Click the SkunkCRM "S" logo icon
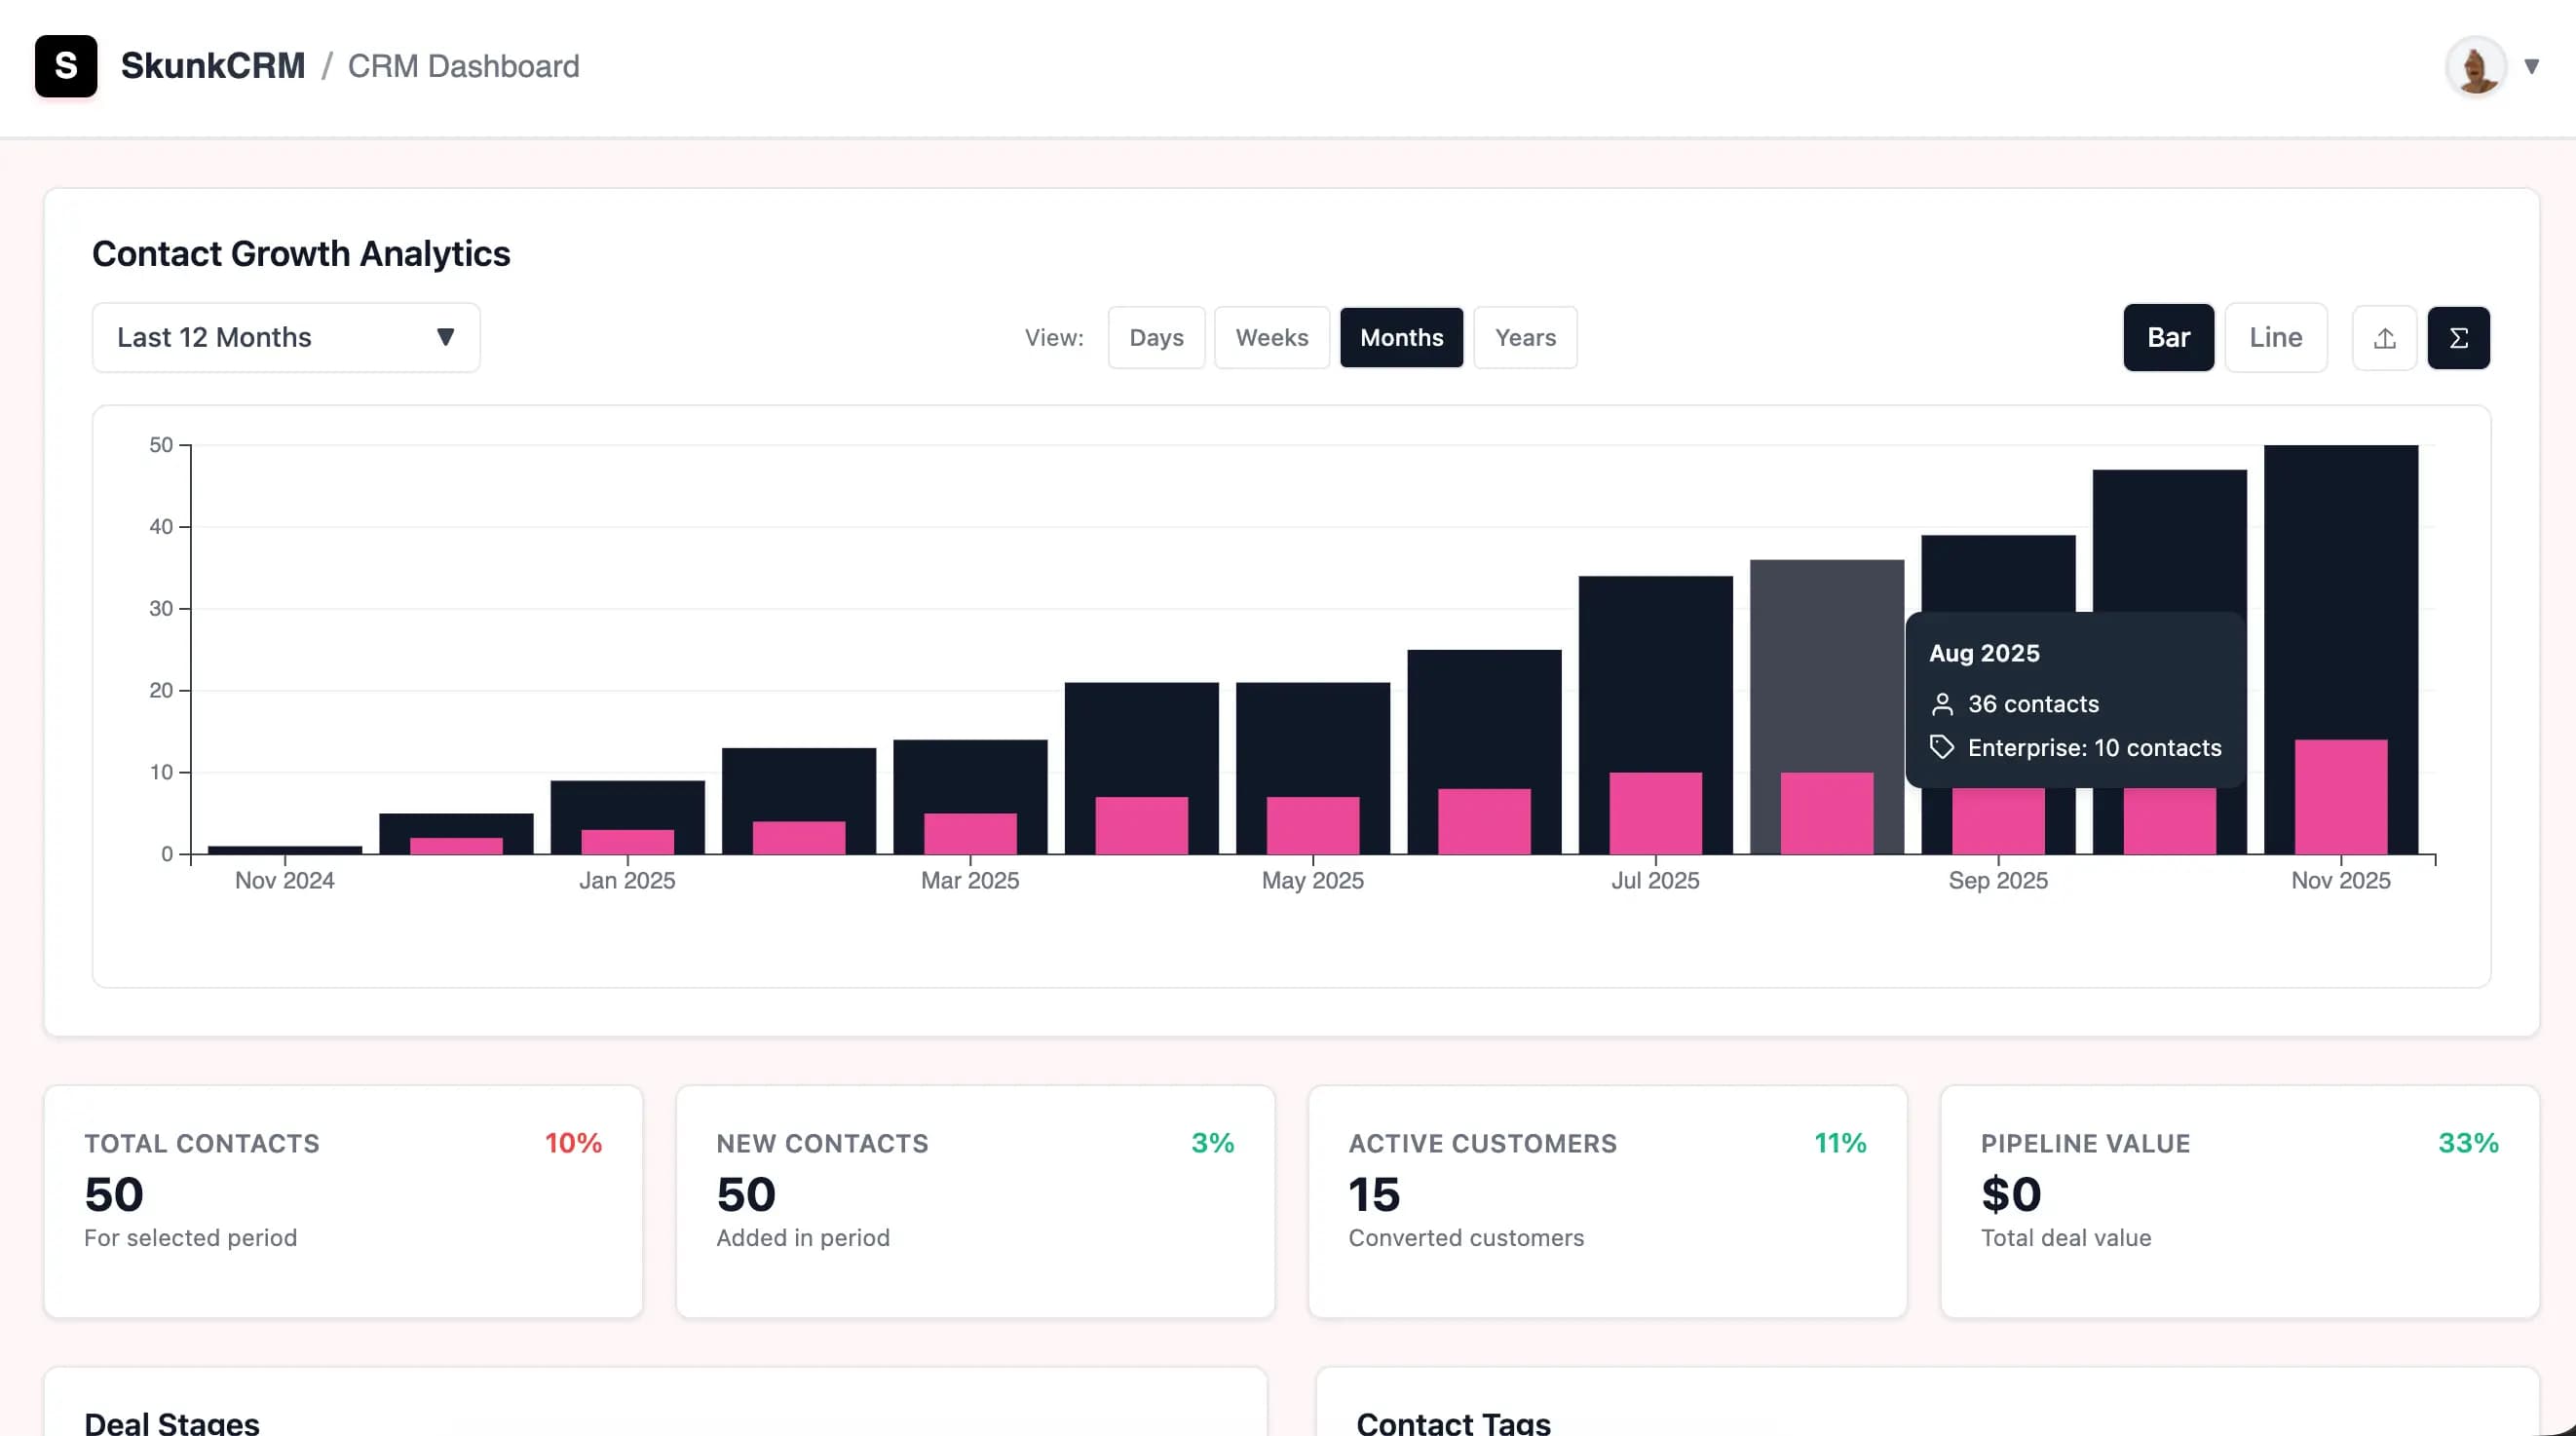The image size is (2576, 1436). click(x=65, y=66)
